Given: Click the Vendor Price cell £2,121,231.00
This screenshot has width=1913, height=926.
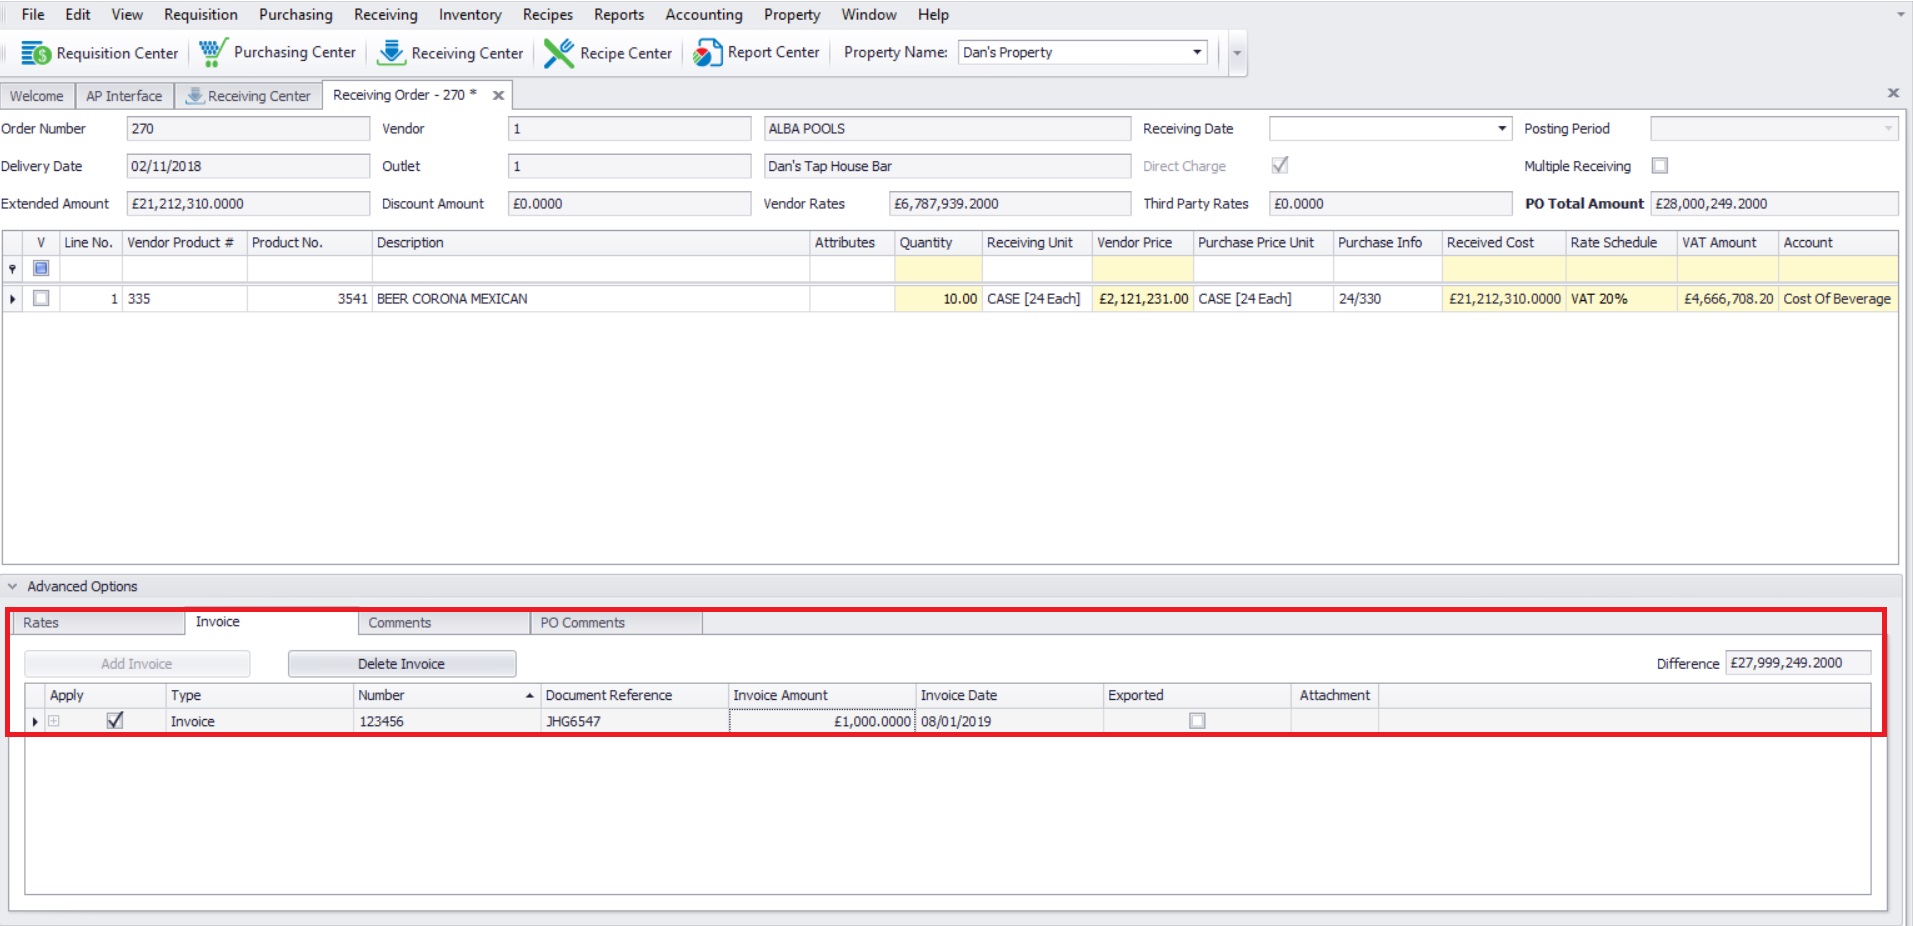Looking at the screenshot, I should point(1142,298).
